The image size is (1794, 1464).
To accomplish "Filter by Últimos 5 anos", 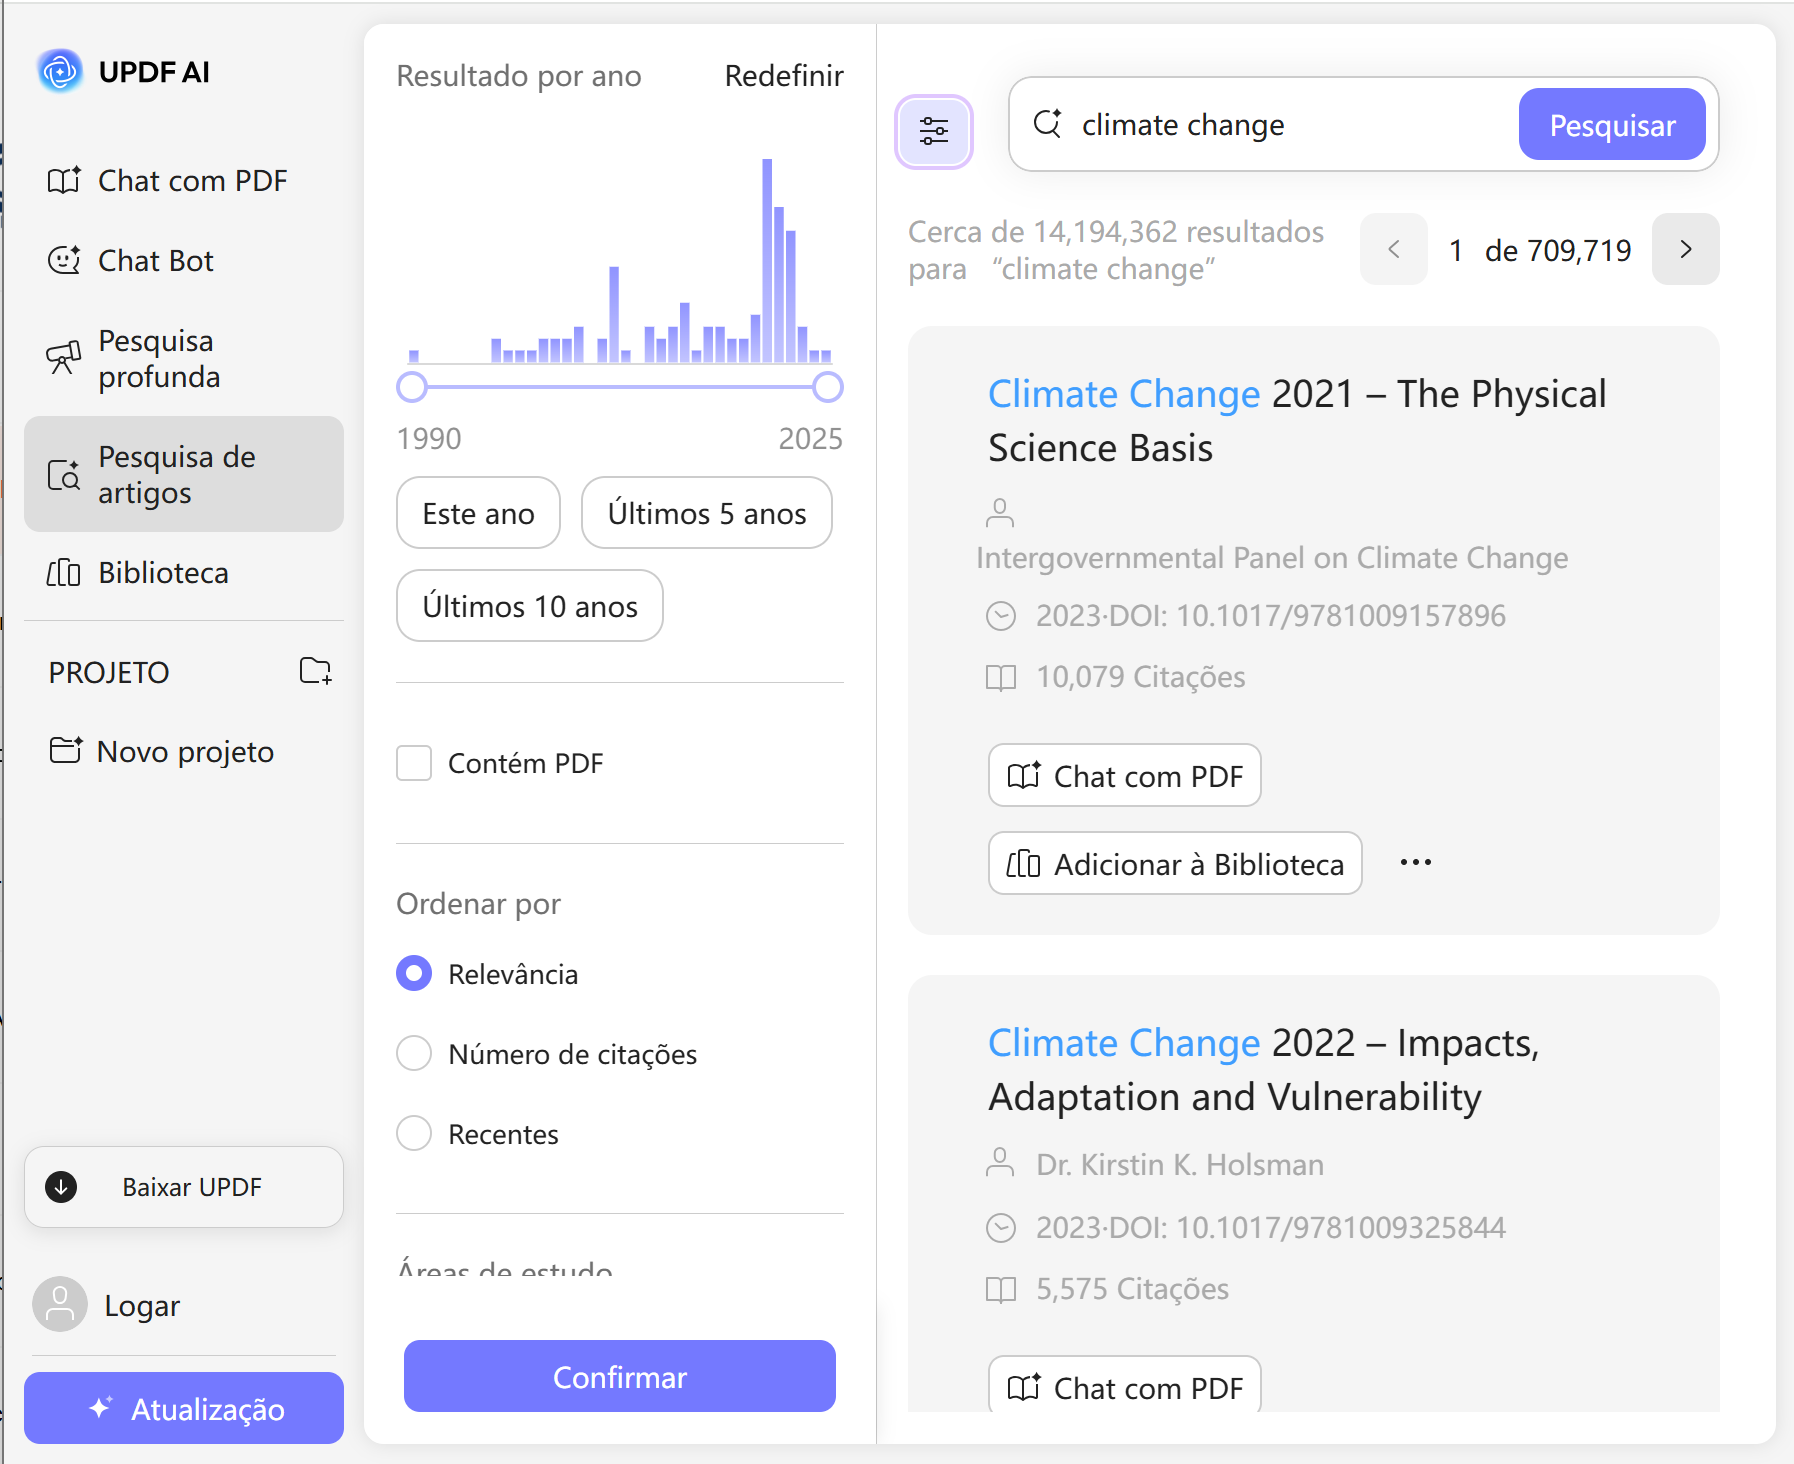I will [706, 513].
